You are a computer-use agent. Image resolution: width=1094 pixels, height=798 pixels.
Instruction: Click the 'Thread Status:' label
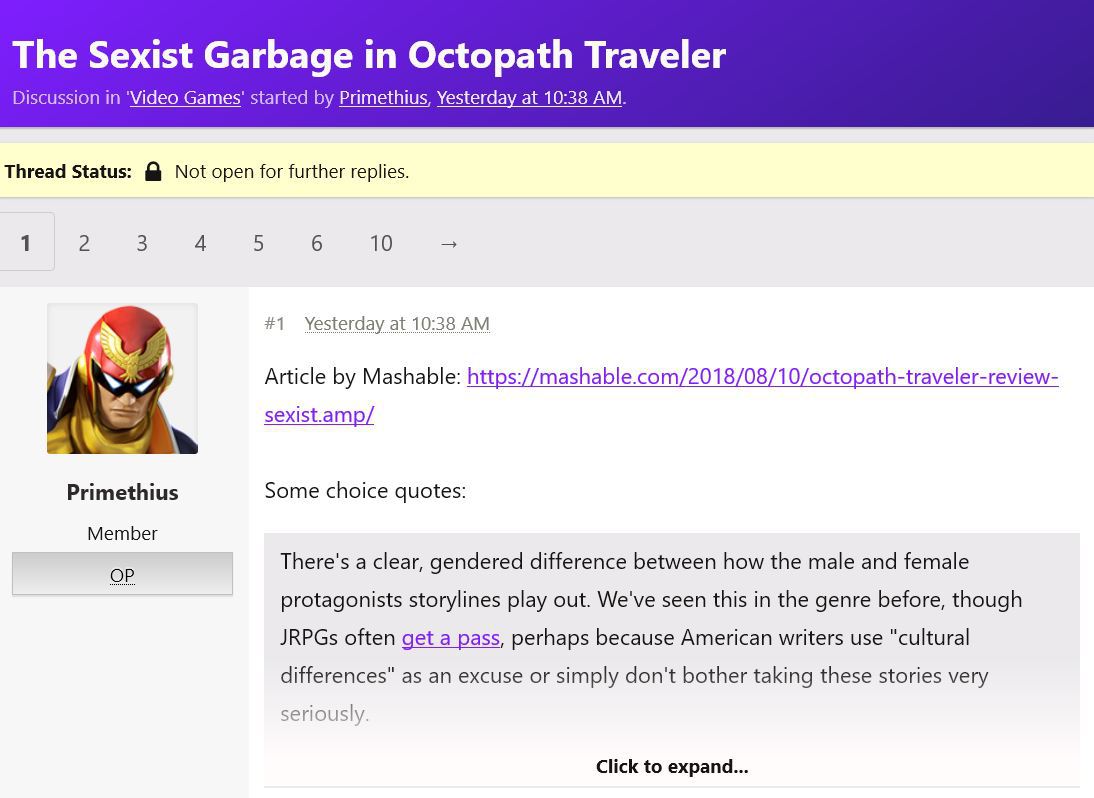(x=68, y=172)
